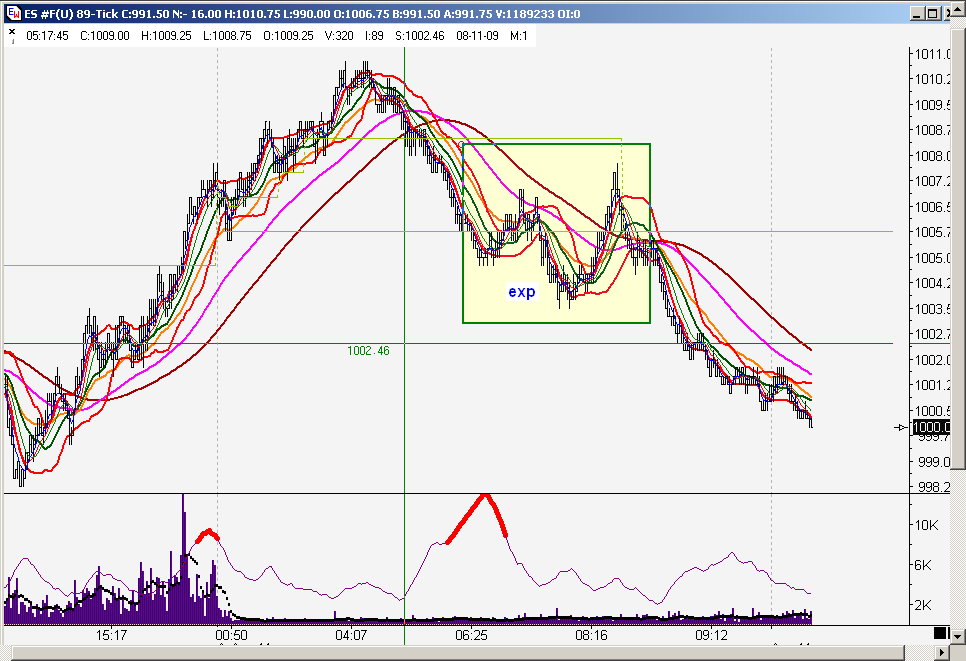Image resolution: width=966 pixels, height=661 pixels.
Task: Click the 1011 price scale label
Action: coord(932,54)
